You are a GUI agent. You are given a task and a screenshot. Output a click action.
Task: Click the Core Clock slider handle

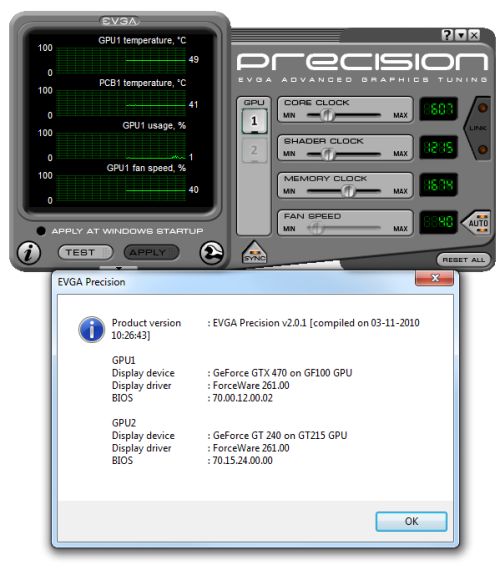pos(327,116)
